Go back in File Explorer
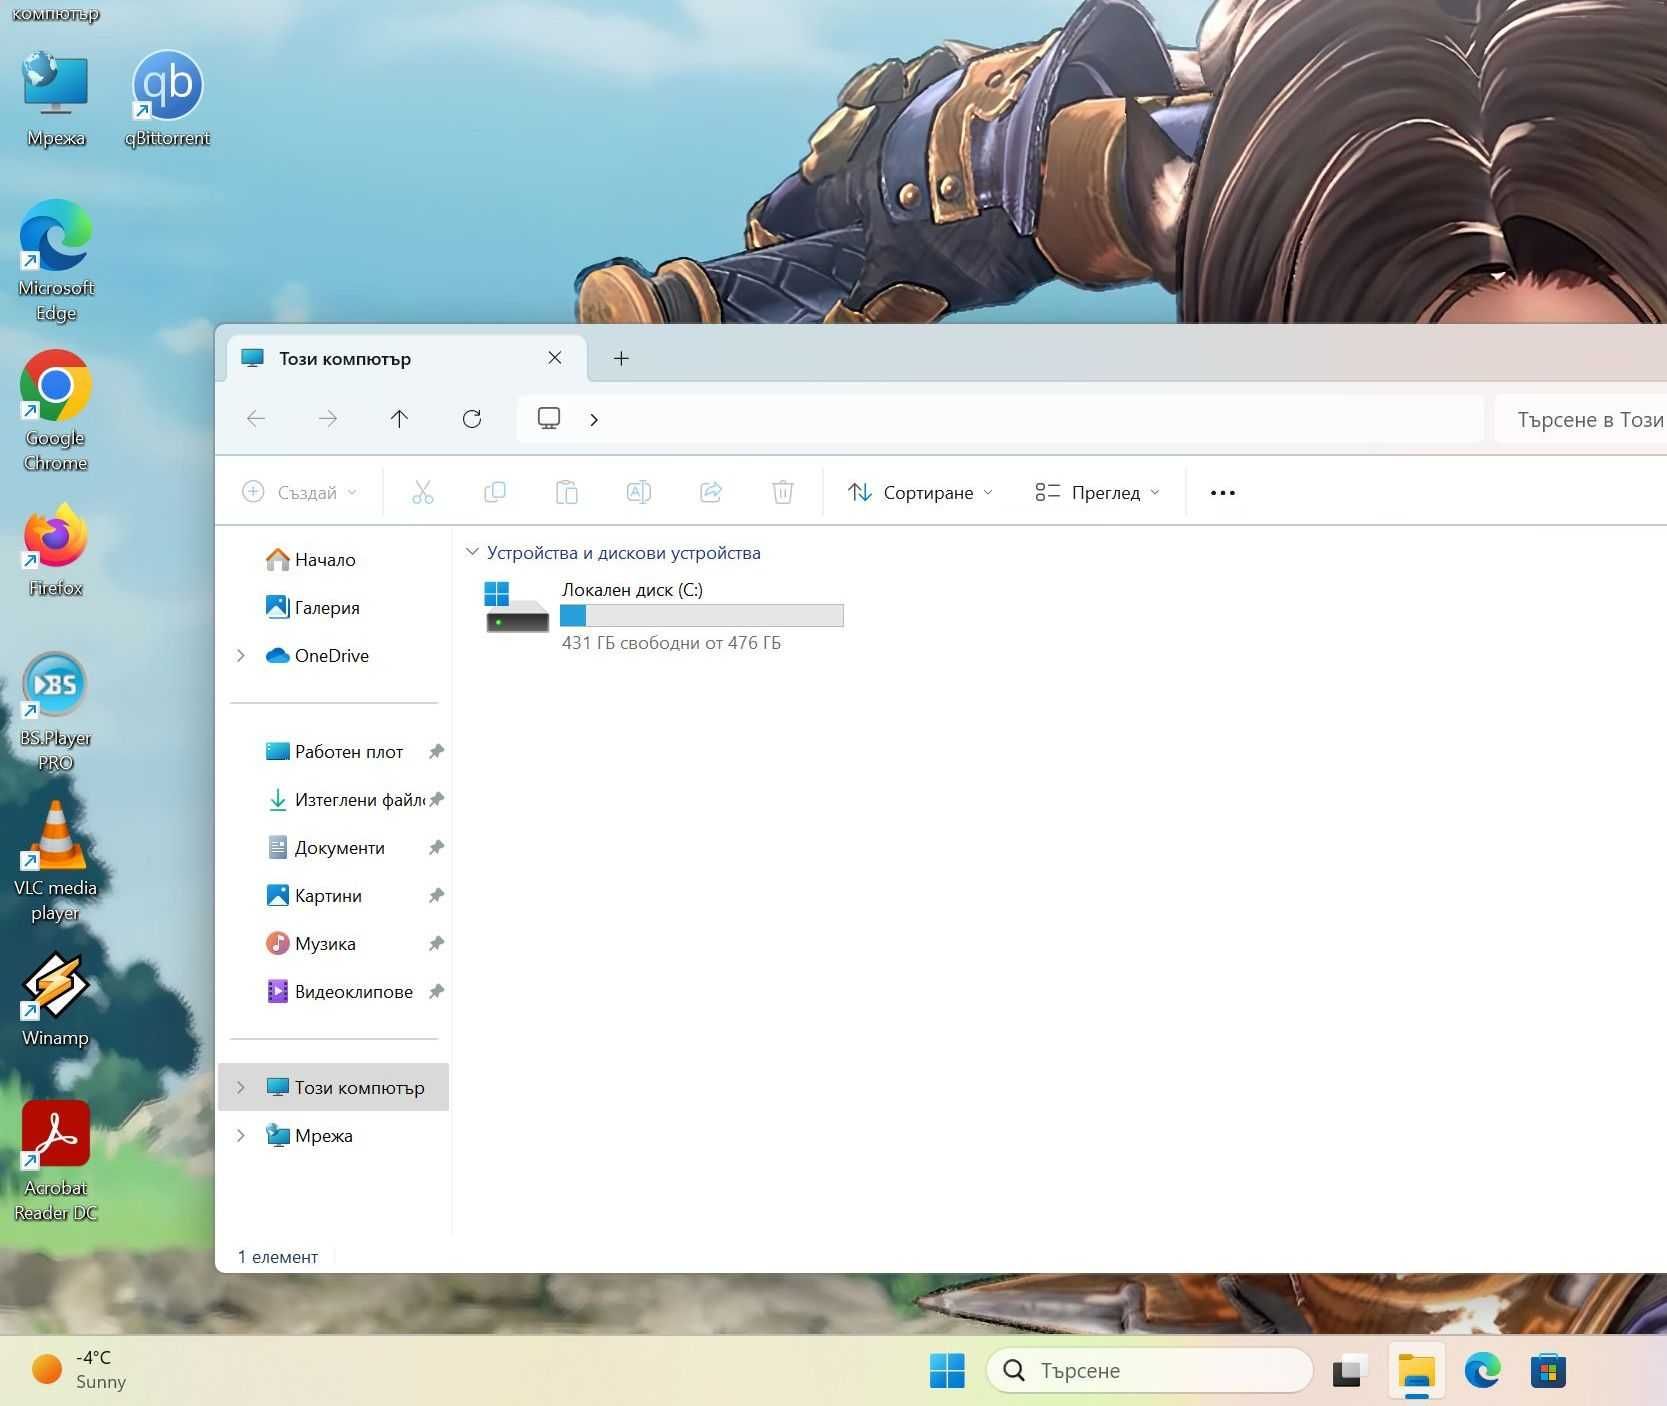The image size is (1667, 1406). pyautogui.click(x=256, y=419)
